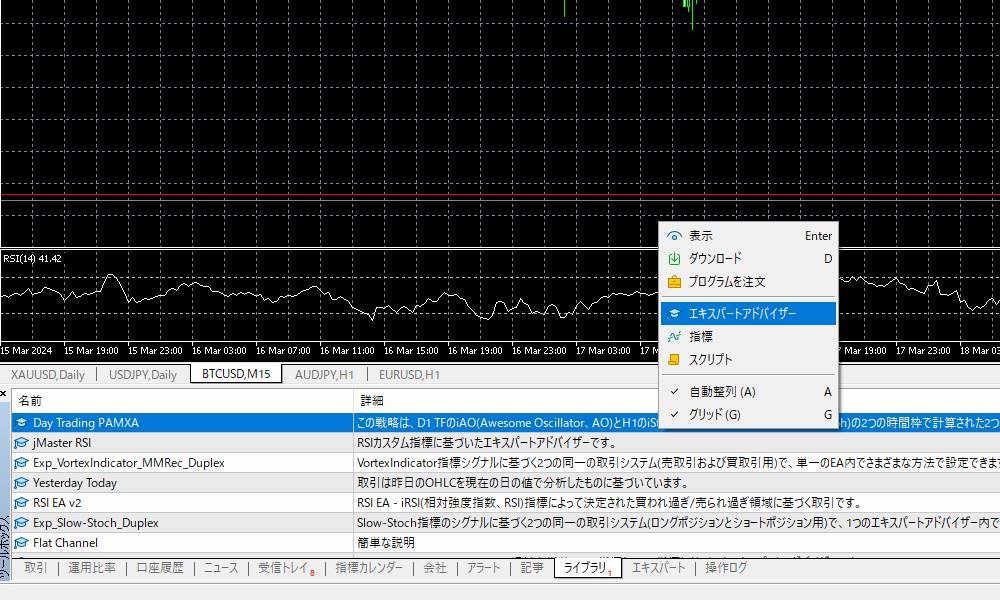This screenshot has height=600, width=1000.
Task: Click the green download icon in the context menu
Action: click(x=674, y=257)
